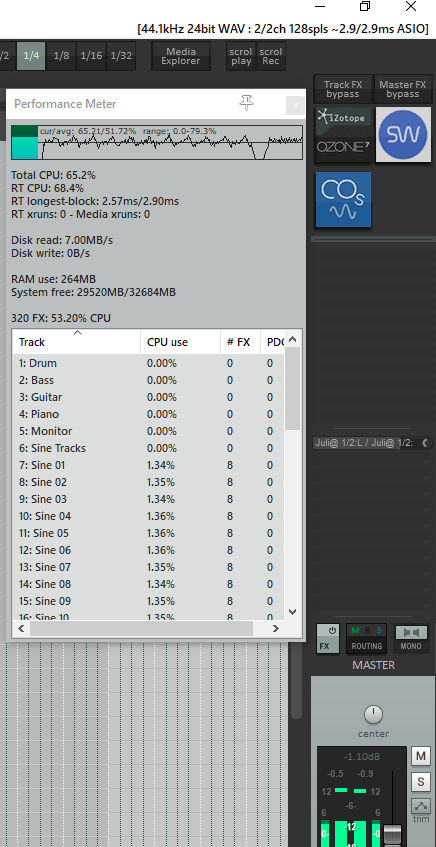Mute the master track
This screenshot has width=436, height=847.
pos(420,756)
